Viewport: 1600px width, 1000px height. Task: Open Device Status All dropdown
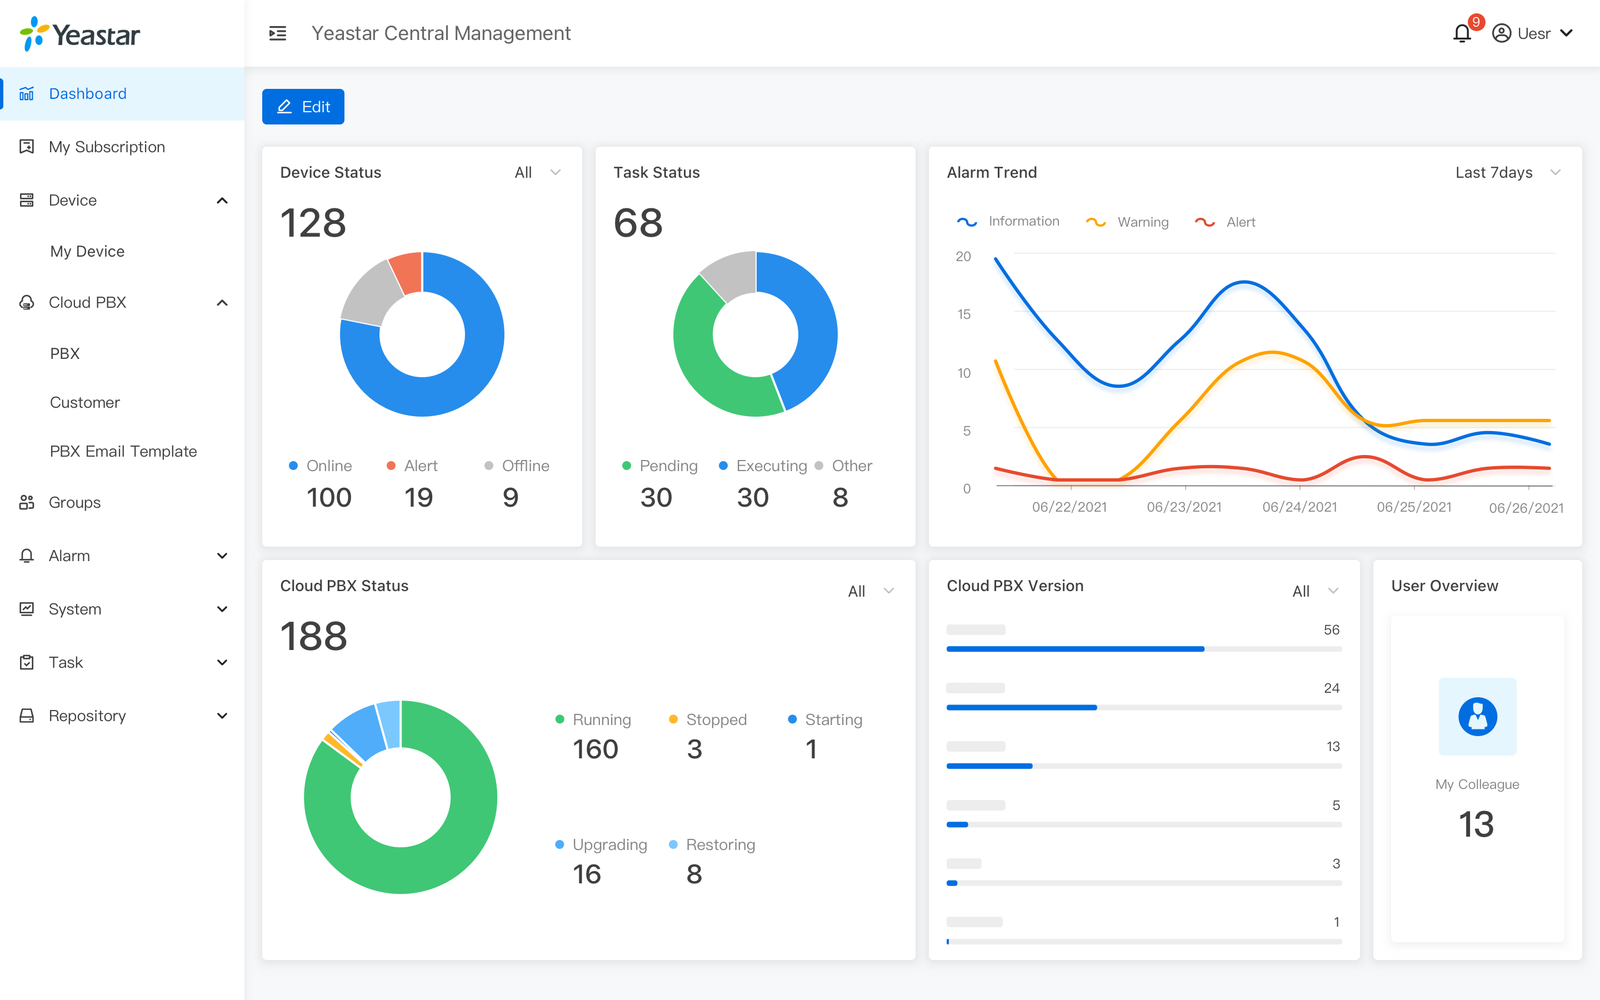click(x=538, y=173)
